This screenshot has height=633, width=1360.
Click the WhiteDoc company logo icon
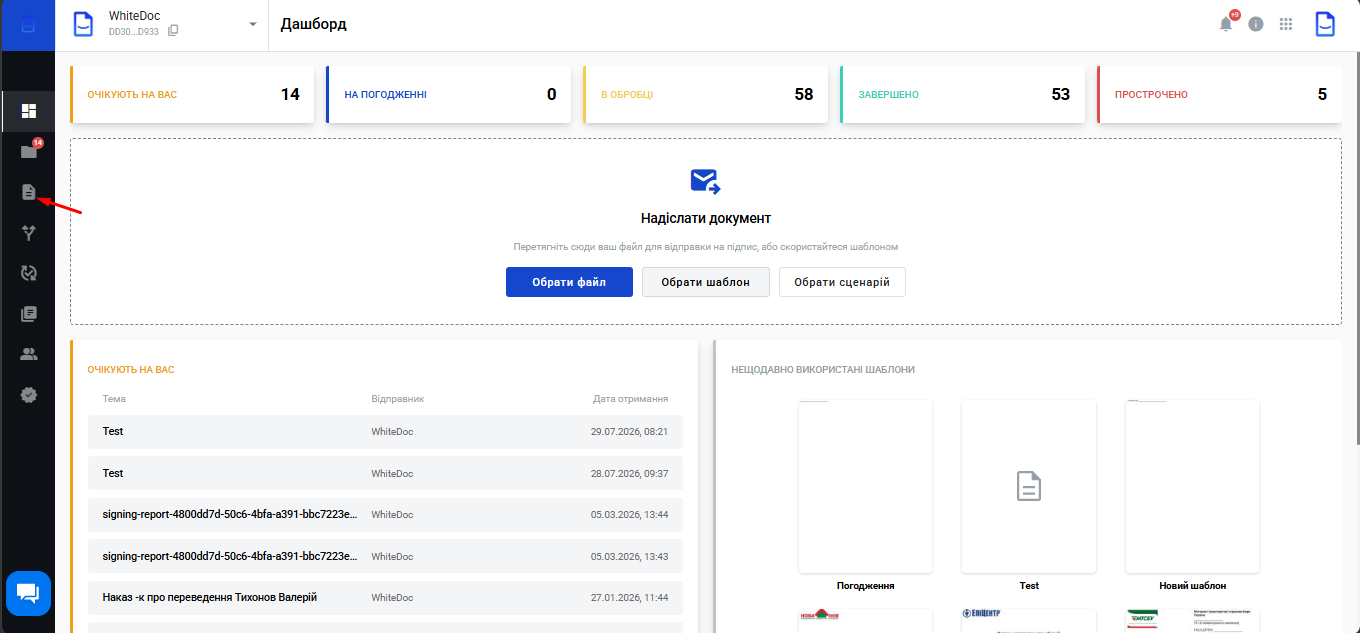83,24
